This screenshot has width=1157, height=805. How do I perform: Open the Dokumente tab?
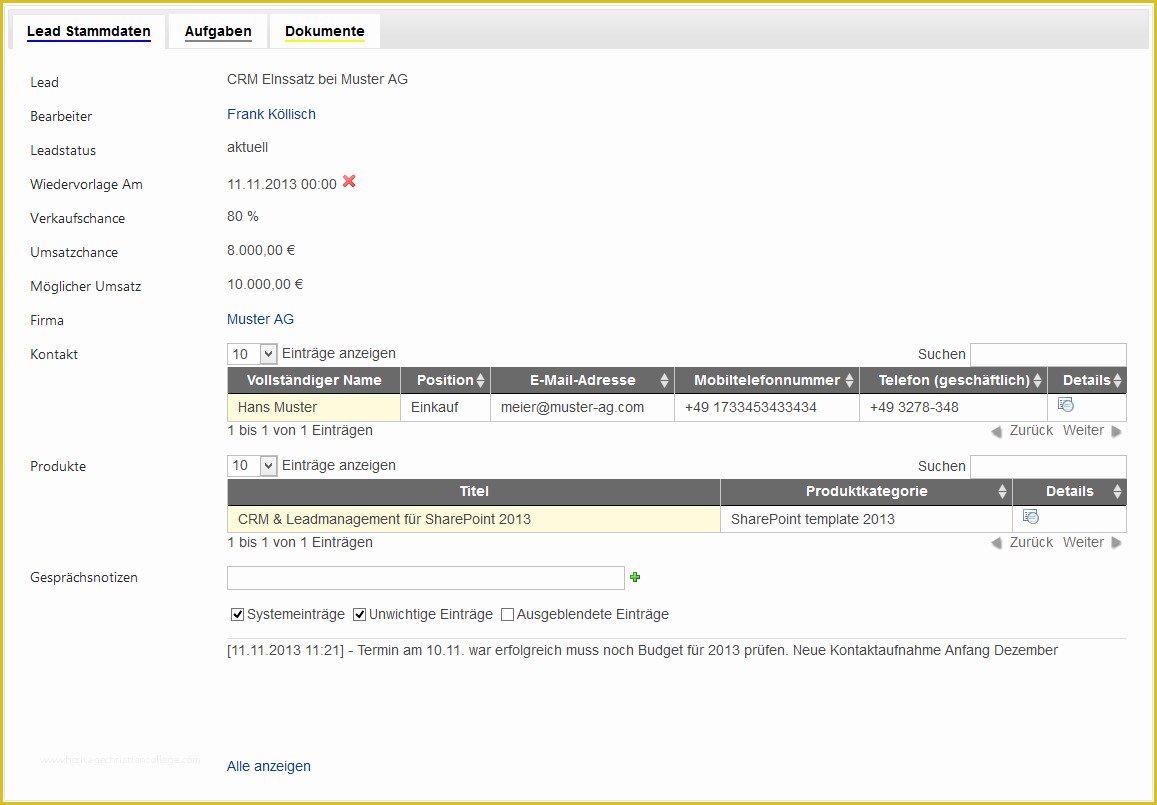pos(325,31)
